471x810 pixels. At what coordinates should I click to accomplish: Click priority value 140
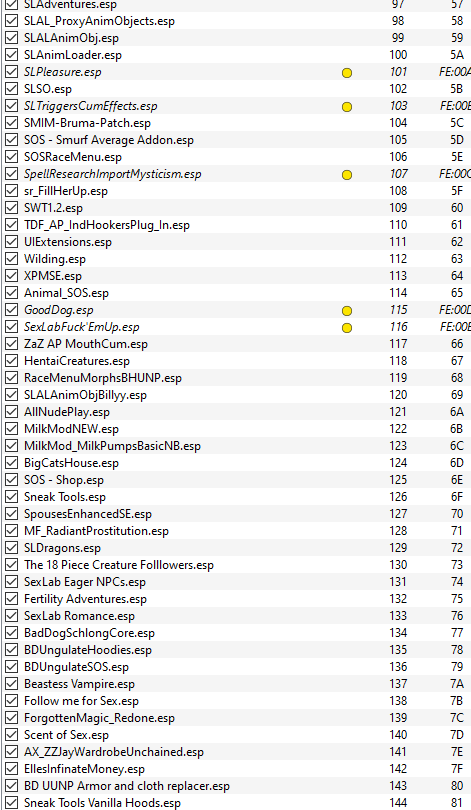(398, 735)
